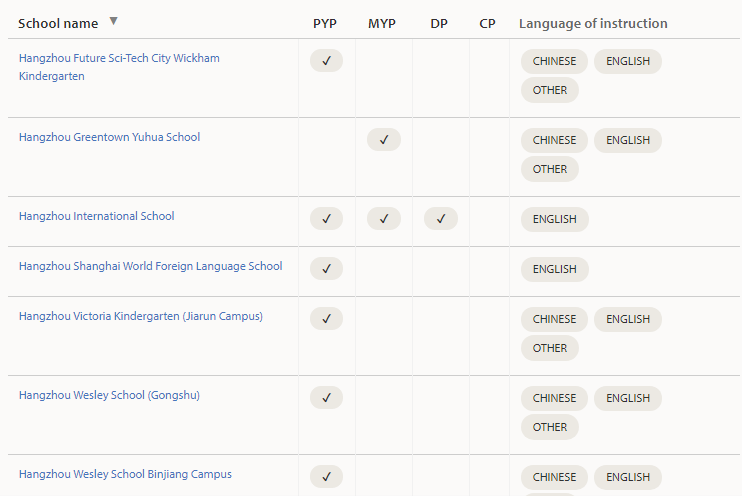Click PYP checkmark for Wesley School (Gongshu)

[327, 398]
